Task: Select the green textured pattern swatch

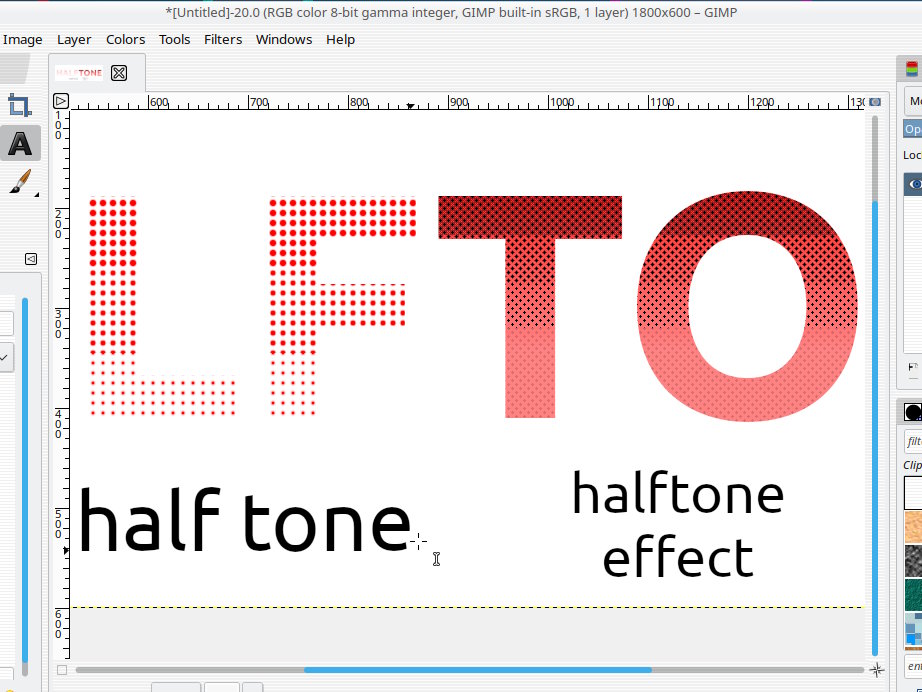Action: point(913,595)
